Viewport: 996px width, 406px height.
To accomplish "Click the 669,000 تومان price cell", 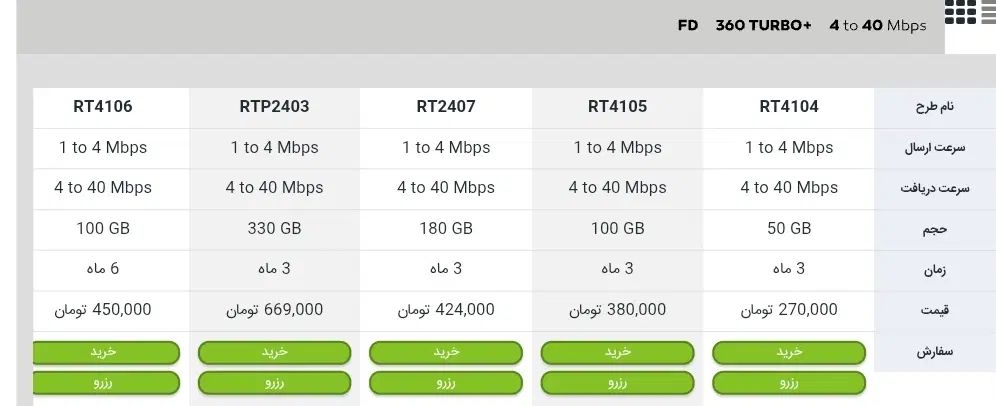I will point(274,311).
